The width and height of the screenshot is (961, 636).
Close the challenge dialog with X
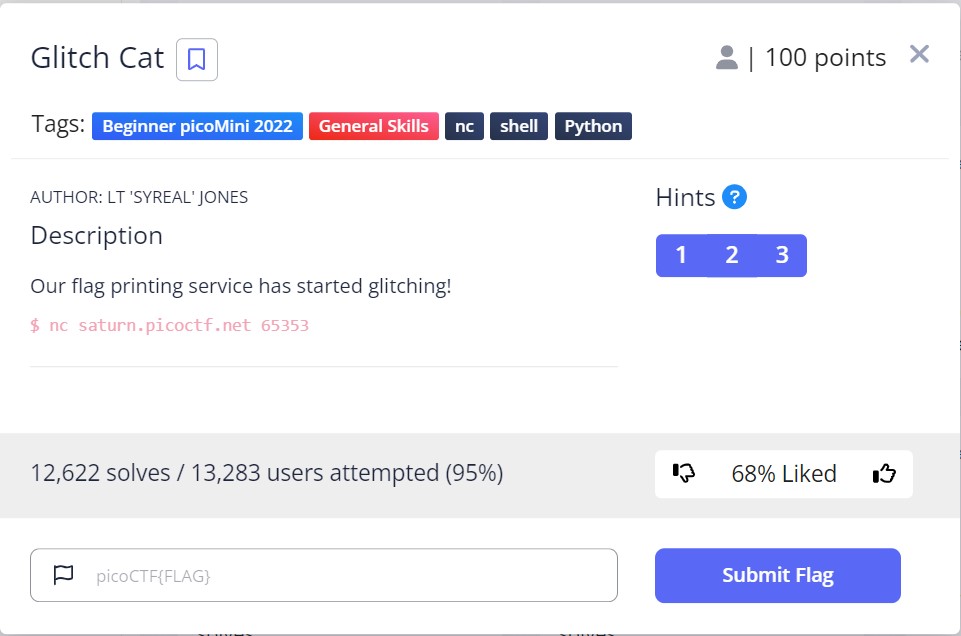pos(919,55)
